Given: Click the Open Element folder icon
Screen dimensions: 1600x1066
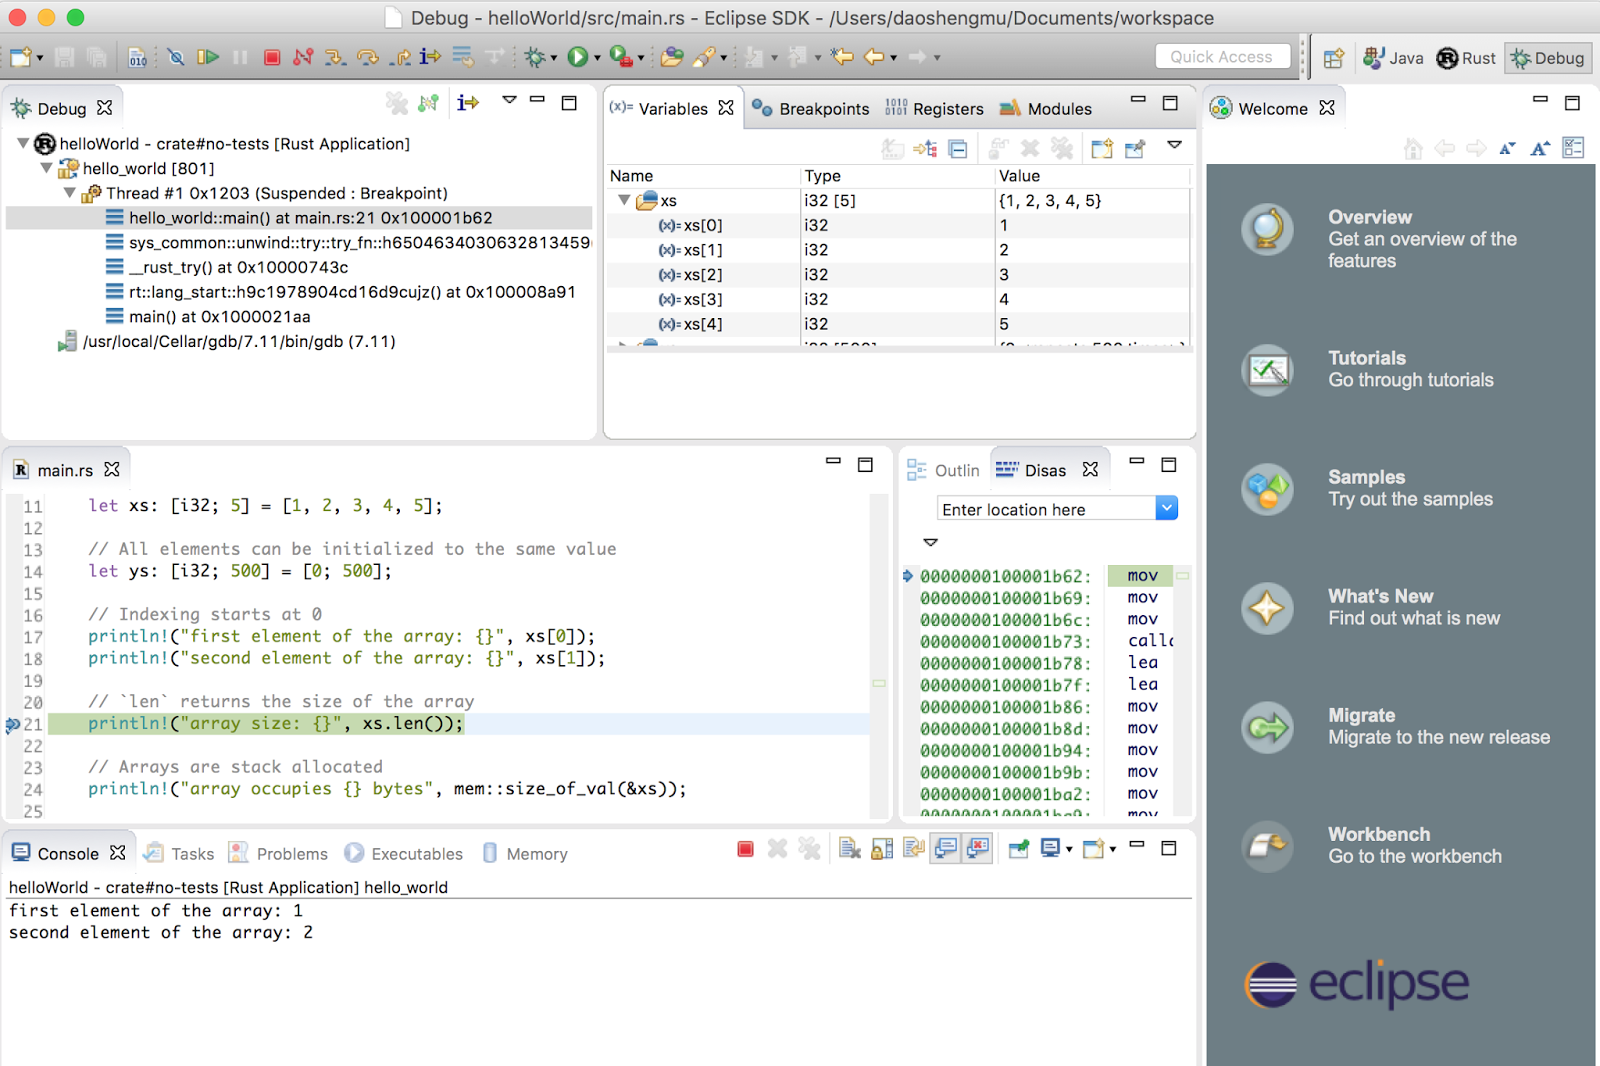Looking at the screenshot, I should pyautogui.click(x=672, y=57).
